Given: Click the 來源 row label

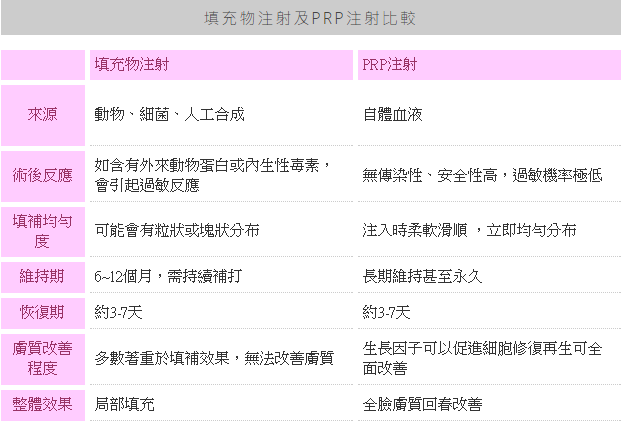Looking at the screenshot, I should point(43,115).
